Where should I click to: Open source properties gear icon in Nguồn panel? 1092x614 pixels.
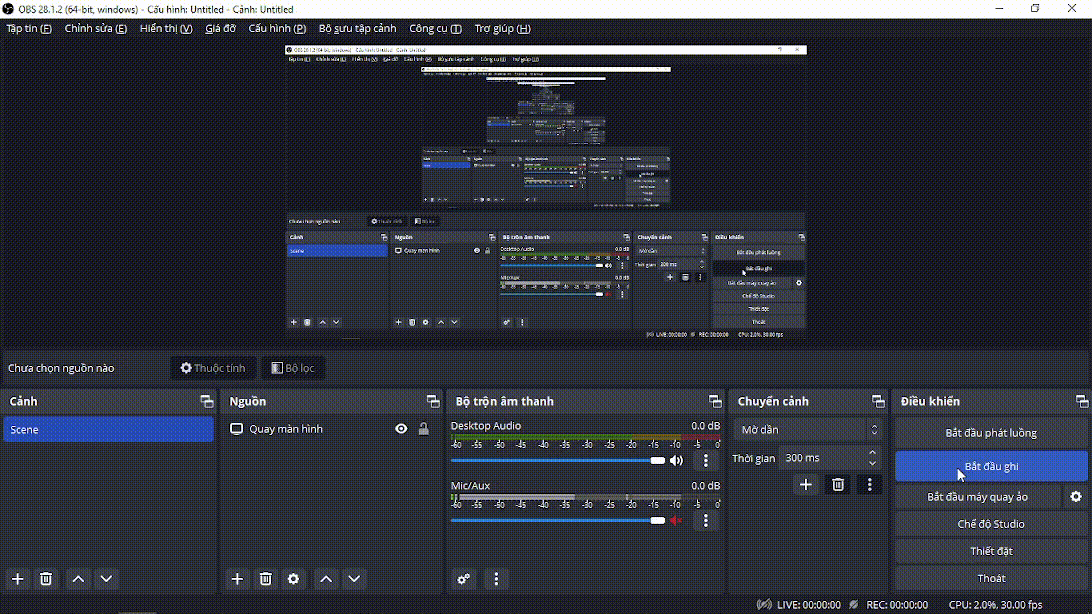pos(293,579)
